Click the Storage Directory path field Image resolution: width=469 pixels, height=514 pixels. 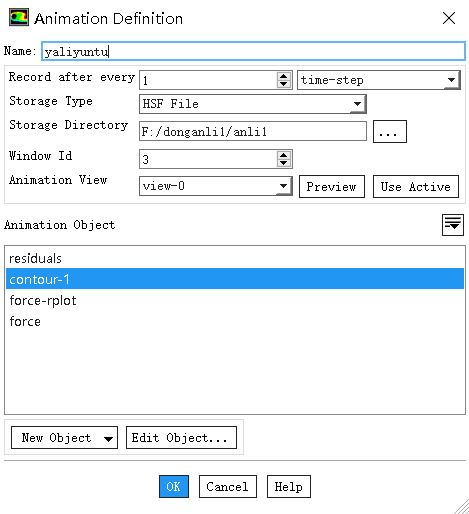click(253, 131)
